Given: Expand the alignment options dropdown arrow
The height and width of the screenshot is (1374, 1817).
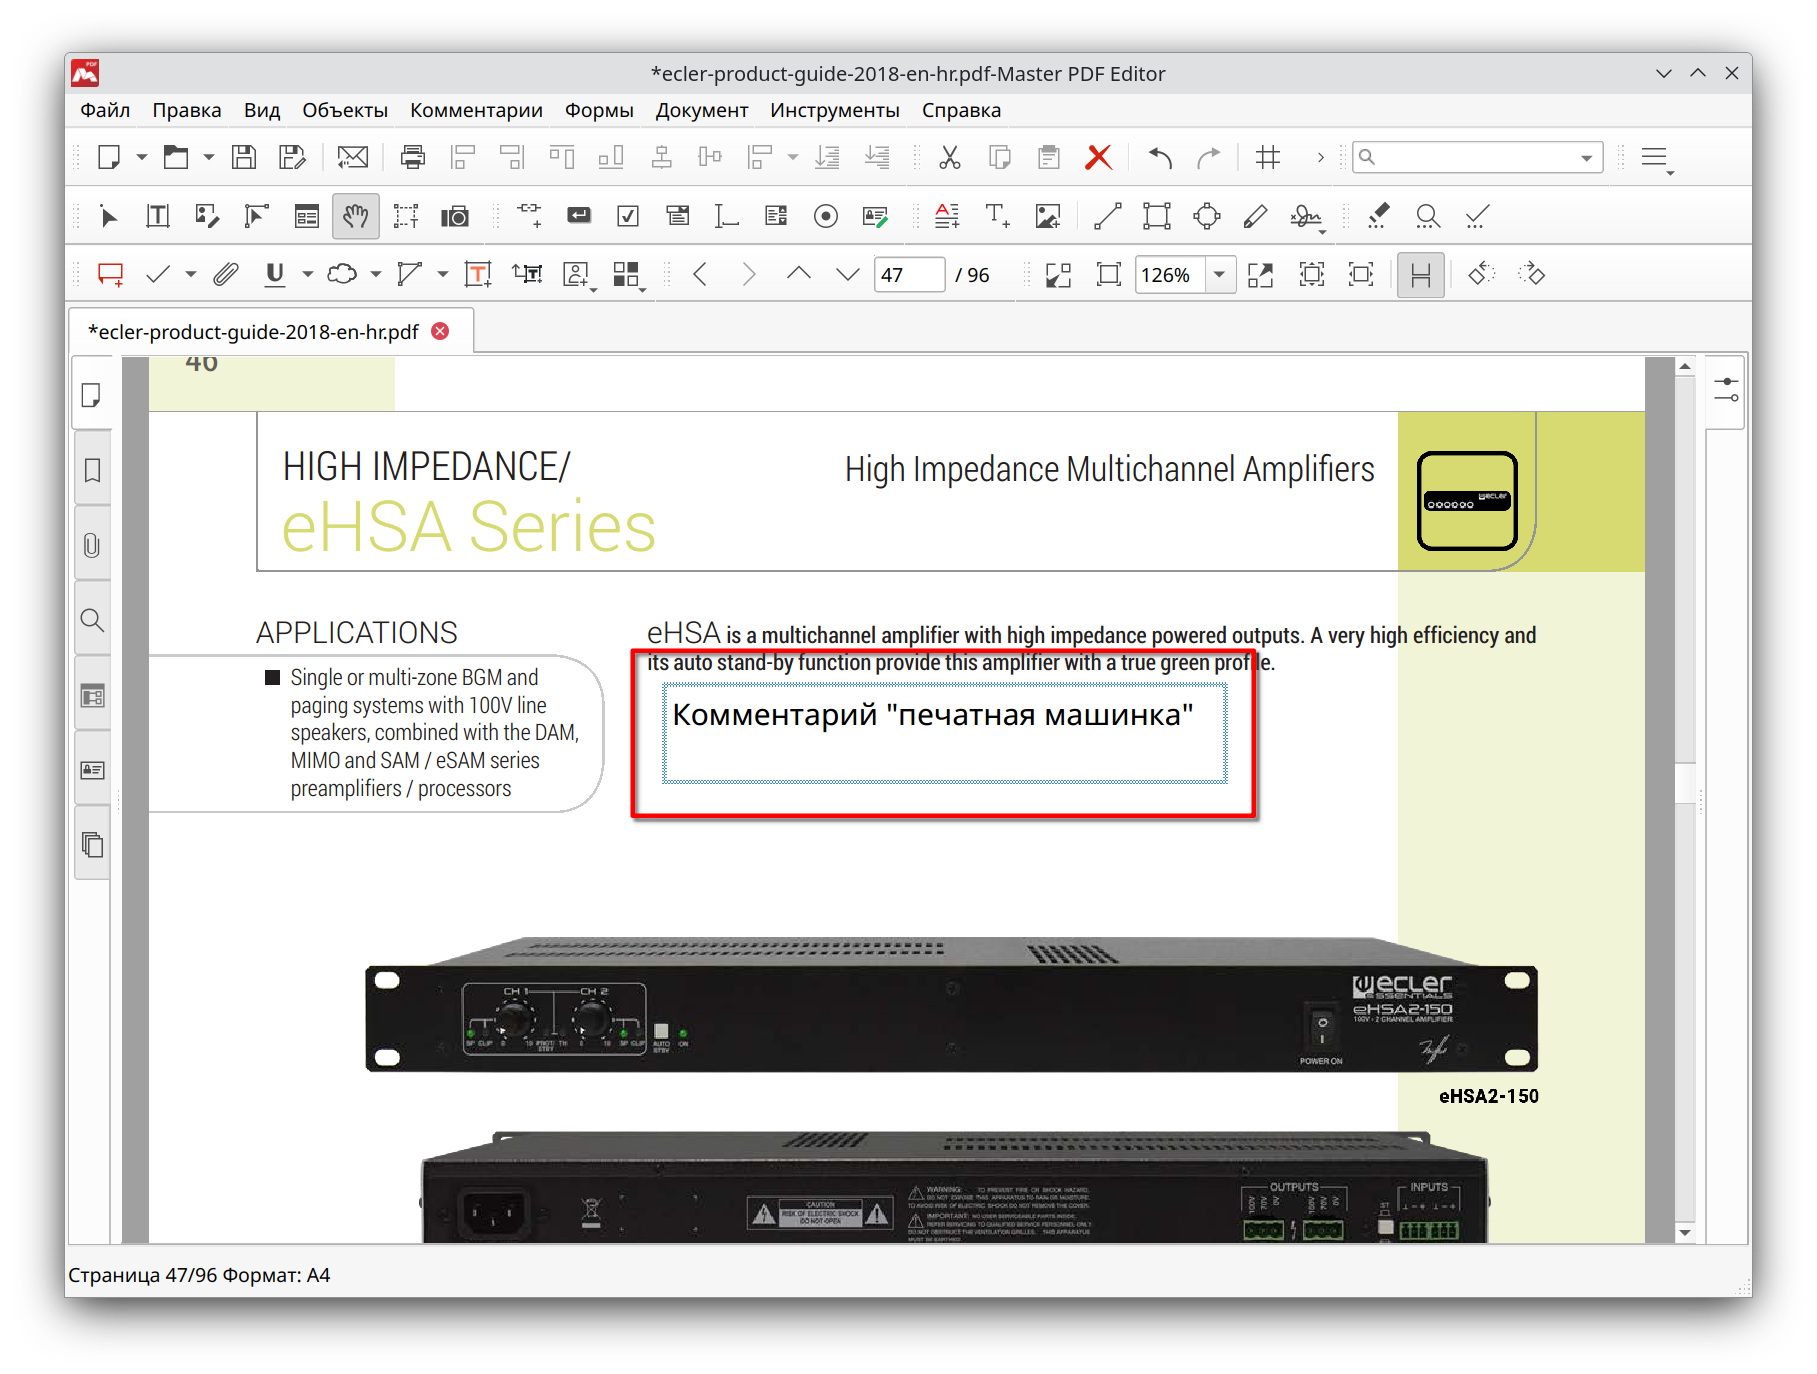Looking at the screenshot, I should coord(793,157).
